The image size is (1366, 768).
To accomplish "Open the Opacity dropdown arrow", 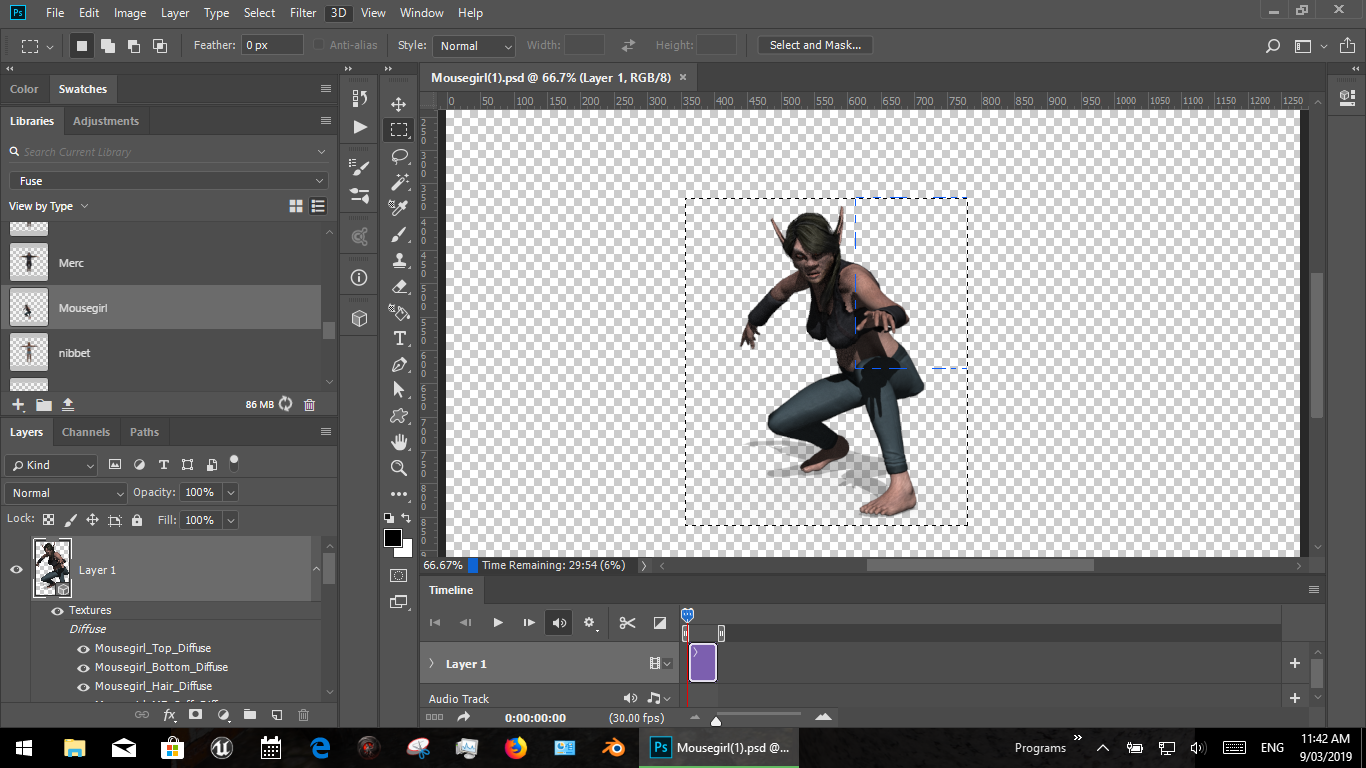I will tap(231, 493).
